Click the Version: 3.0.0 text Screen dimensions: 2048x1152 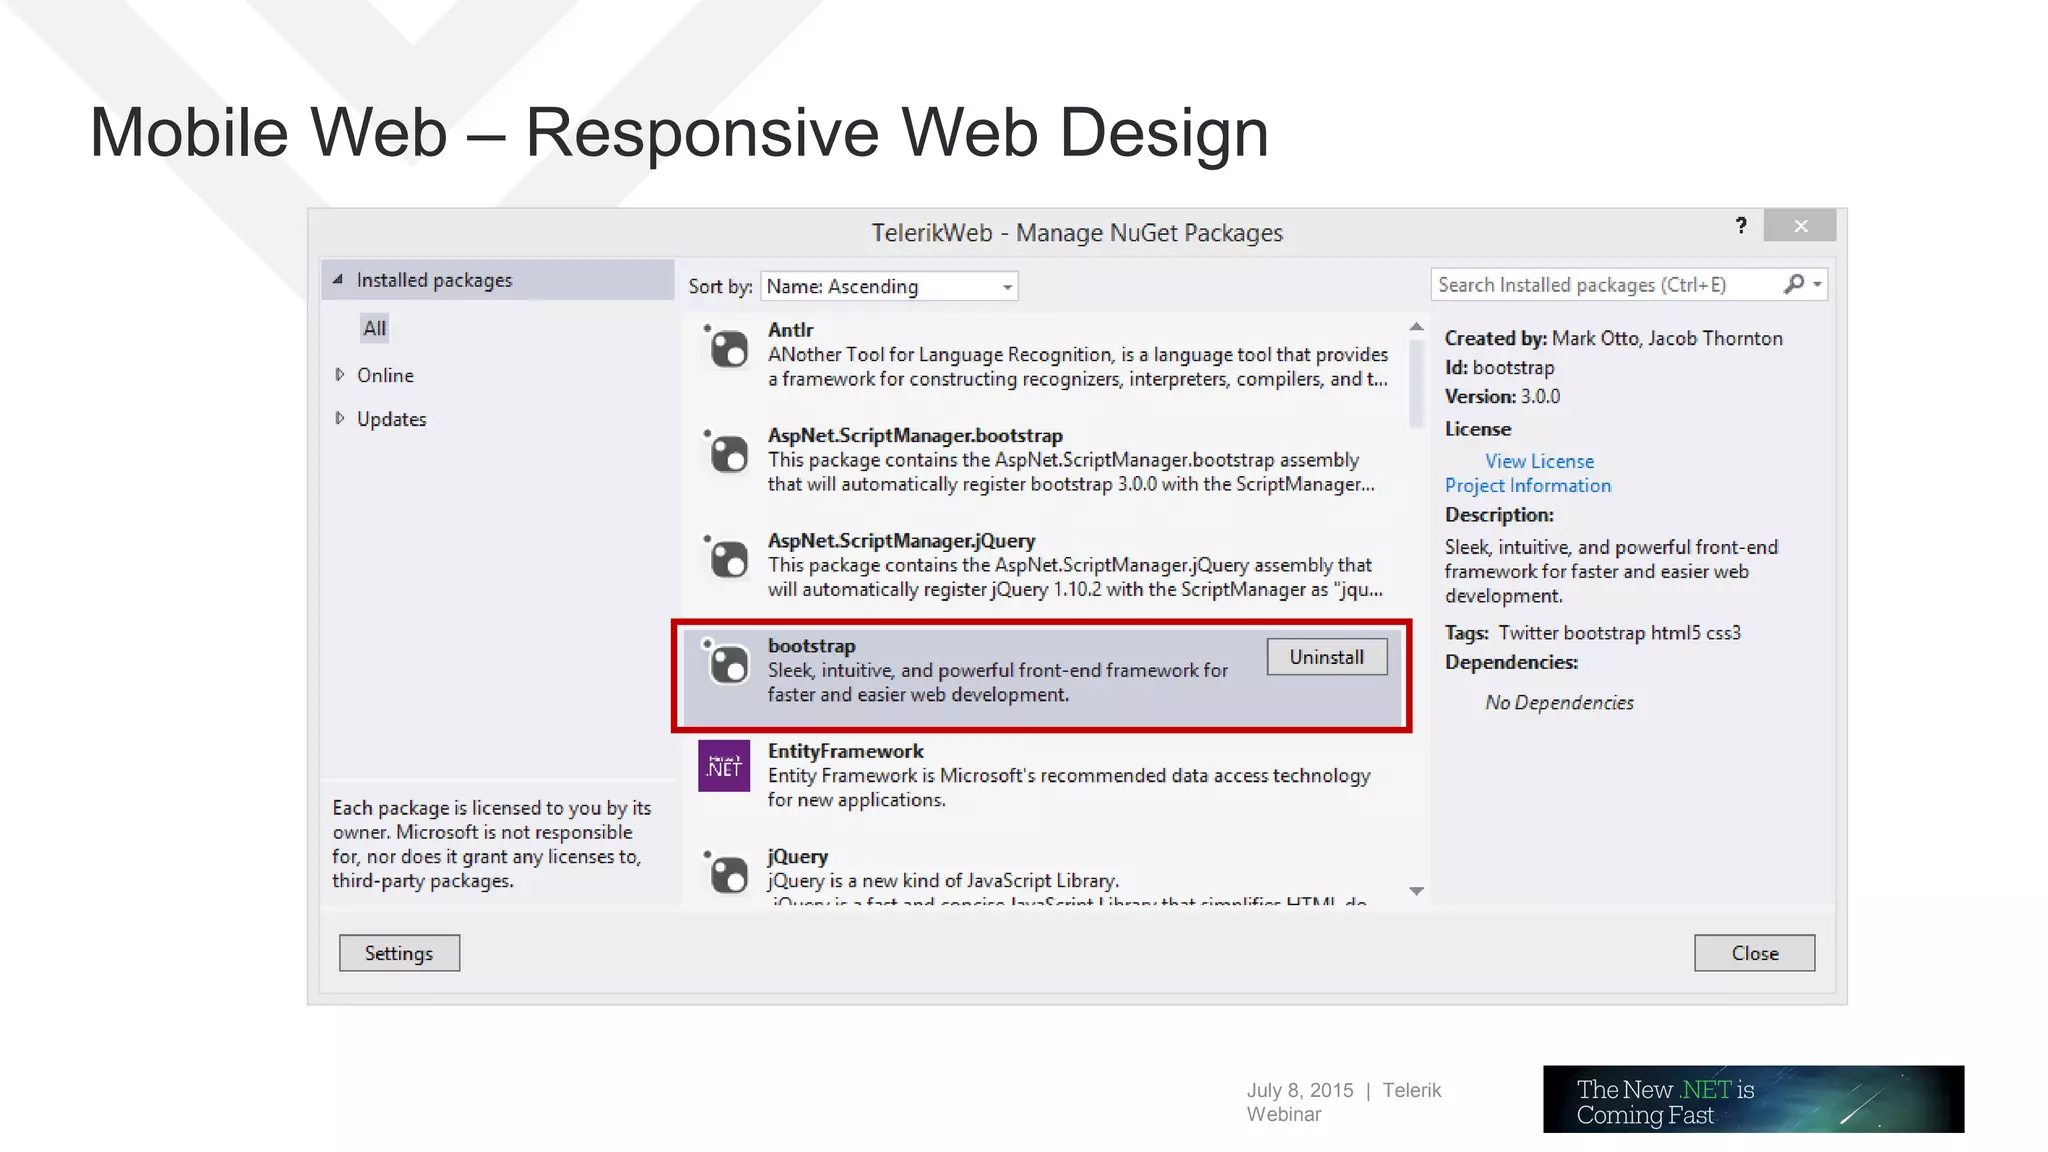tap(1502, 397)
